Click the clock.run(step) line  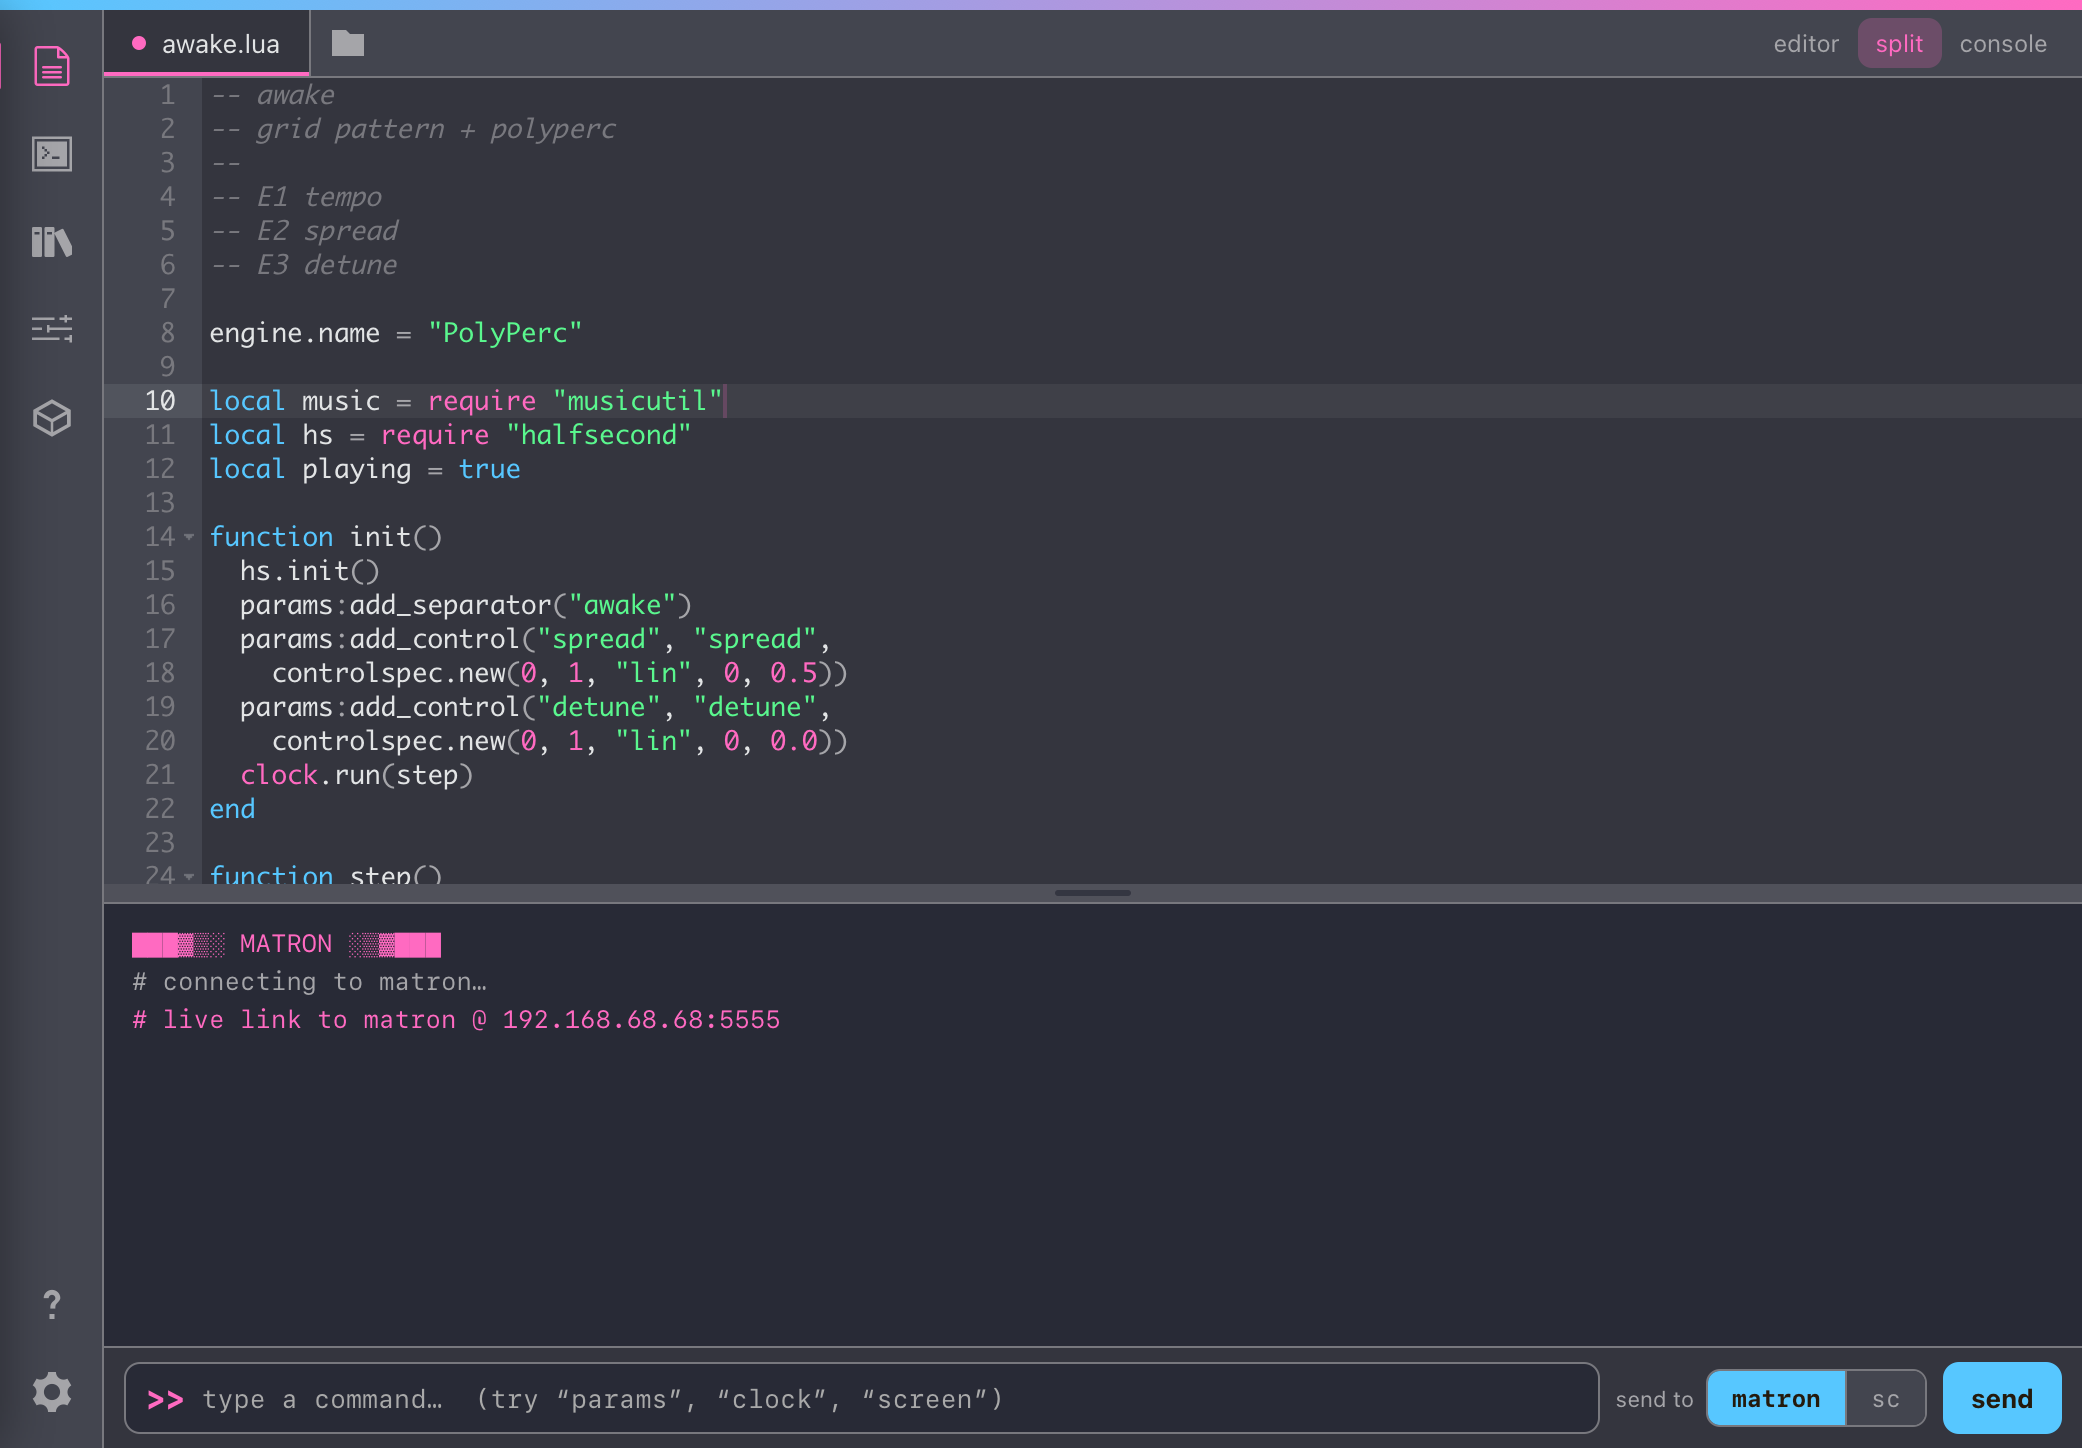click(x=356, y=775)
